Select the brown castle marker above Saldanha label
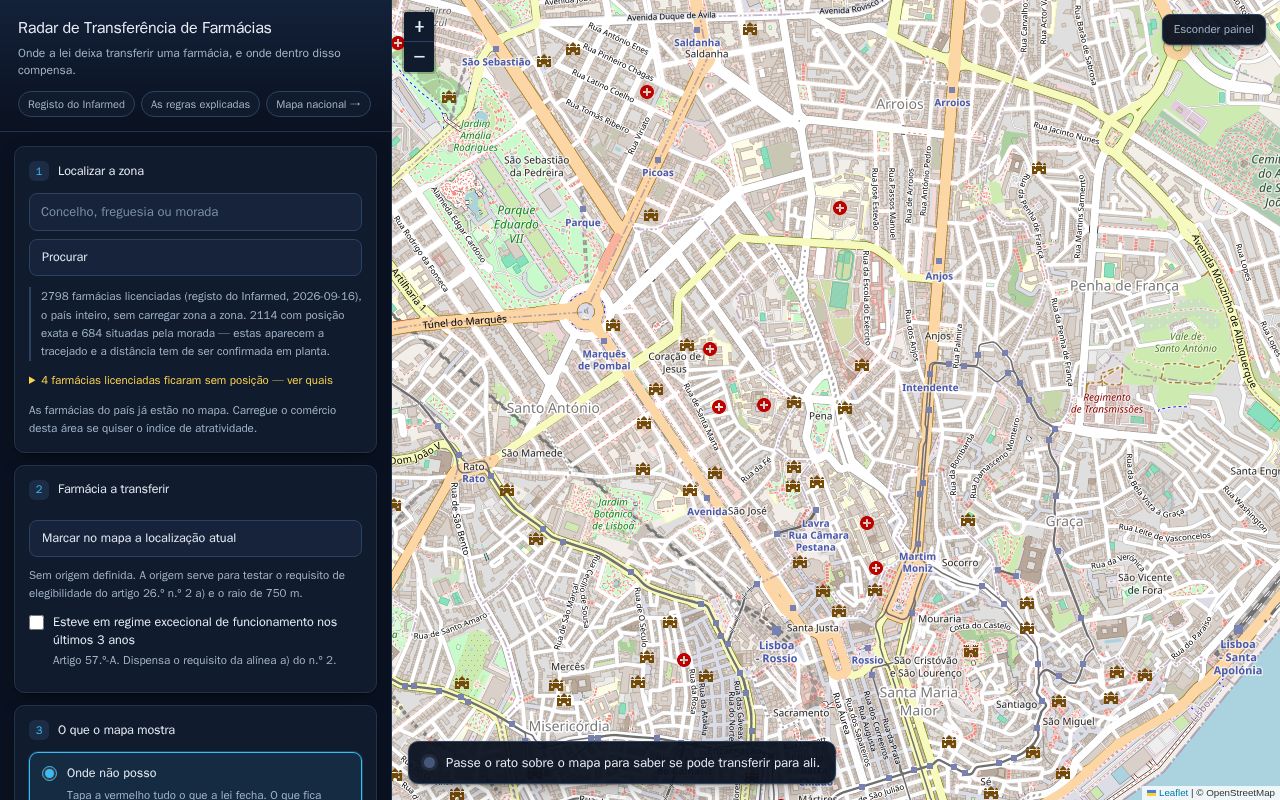 pos(750,29)
